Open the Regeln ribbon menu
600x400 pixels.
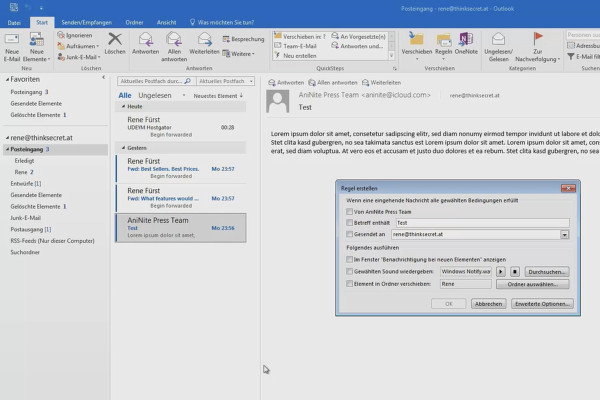click(443, 47)
